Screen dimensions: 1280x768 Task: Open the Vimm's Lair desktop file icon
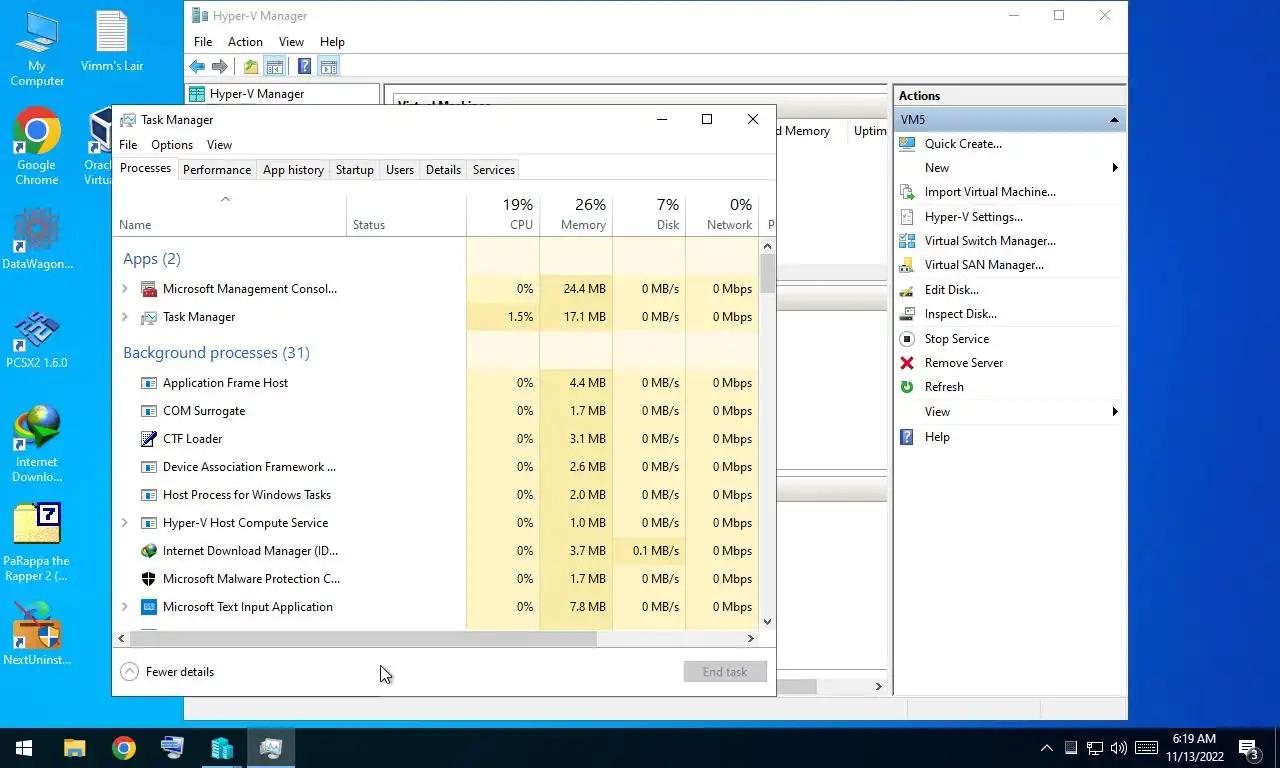click(x=112, y=42)
